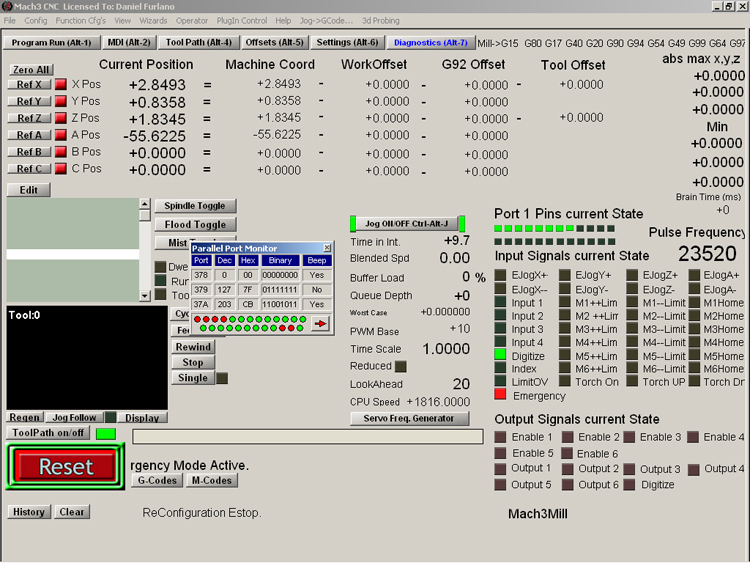The width and height of the screenshot is (750, 563).
Task: Open the PlugIn Control menu
Action: pos(242,21)
